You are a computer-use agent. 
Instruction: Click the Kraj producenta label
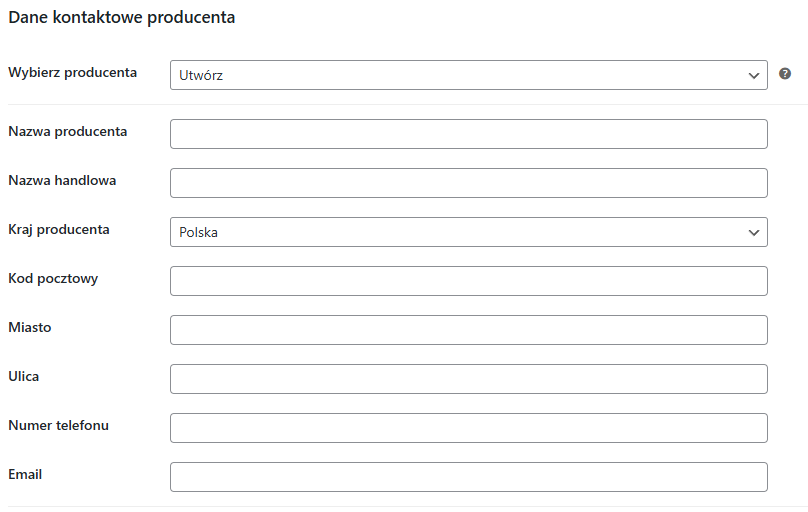tap(59, 230)
